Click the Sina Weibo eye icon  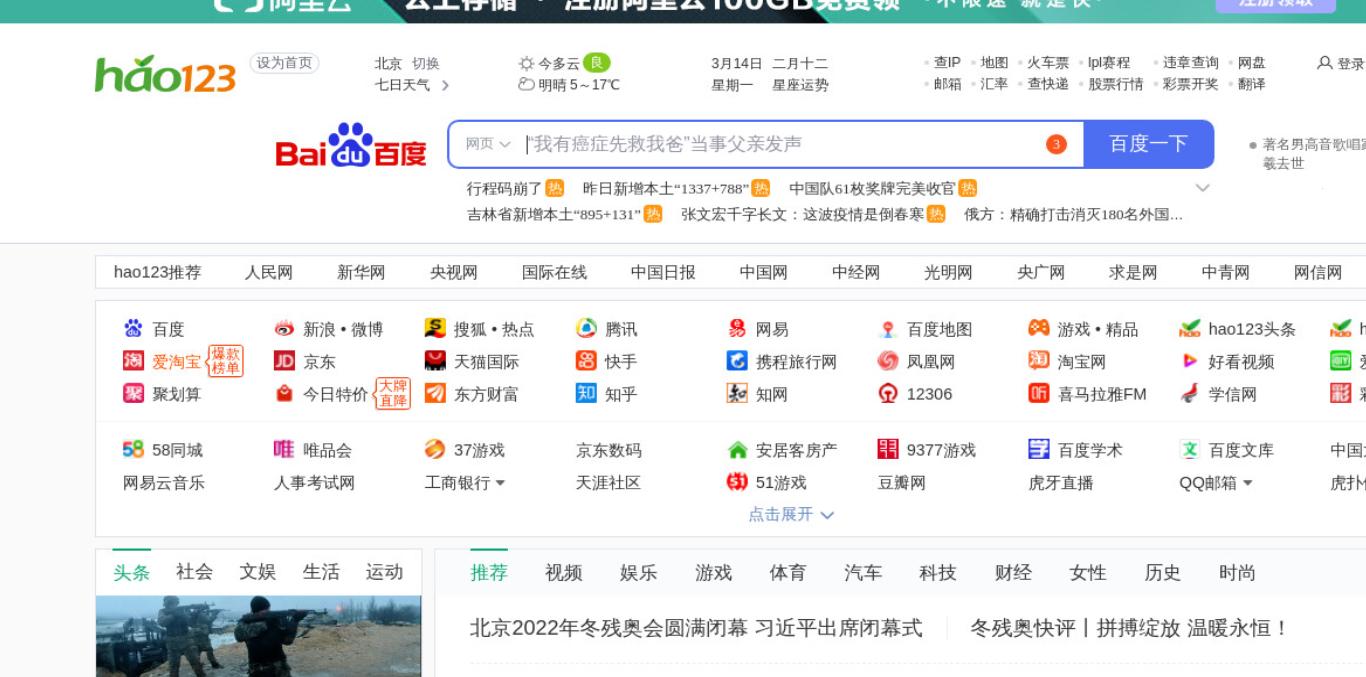pyautogui.click(x=284, y=329)
